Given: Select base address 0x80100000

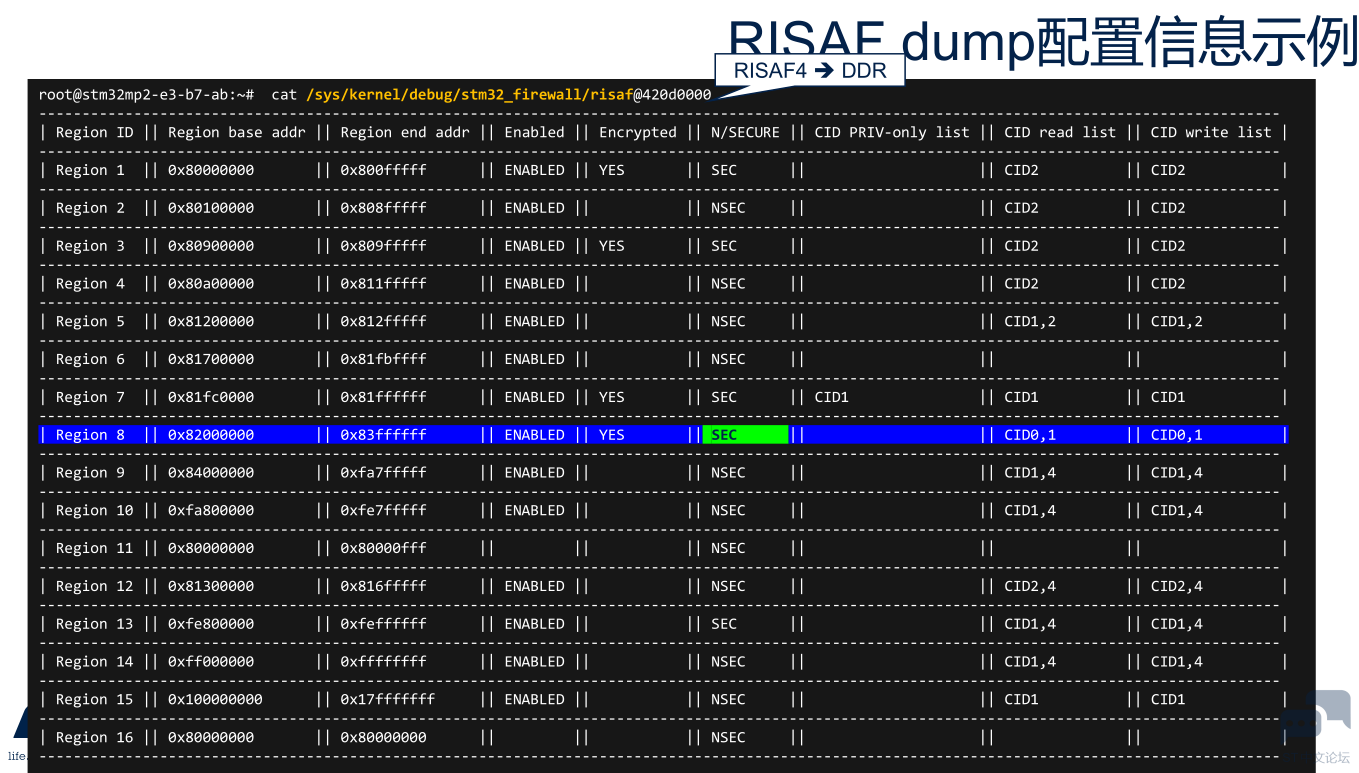Looking at the screenshot, I should point(211,208).
